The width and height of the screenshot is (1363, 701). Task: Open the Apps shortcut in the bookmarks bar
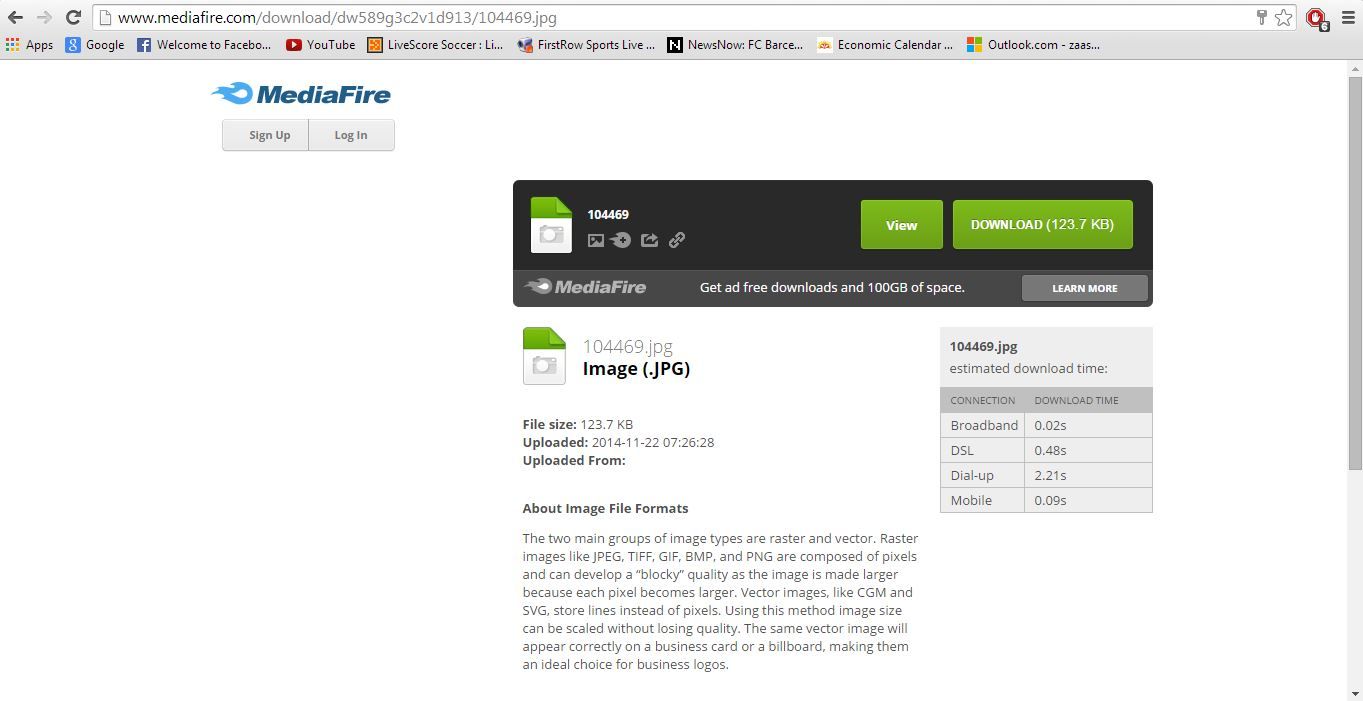tap(31, 44)
